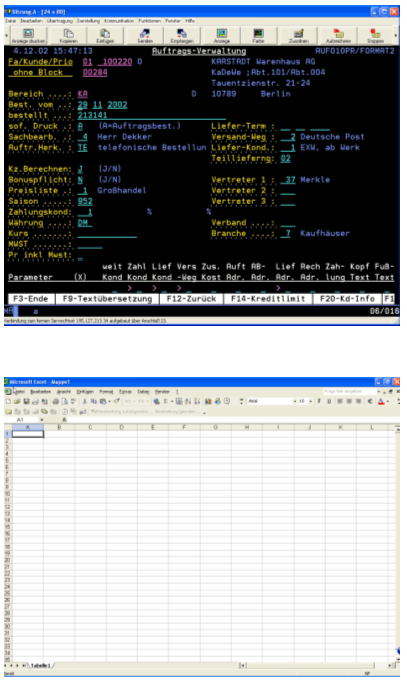407x684 pixels.
Task: Open the Arial font name dropdown
Action: [x=294, y=401]
